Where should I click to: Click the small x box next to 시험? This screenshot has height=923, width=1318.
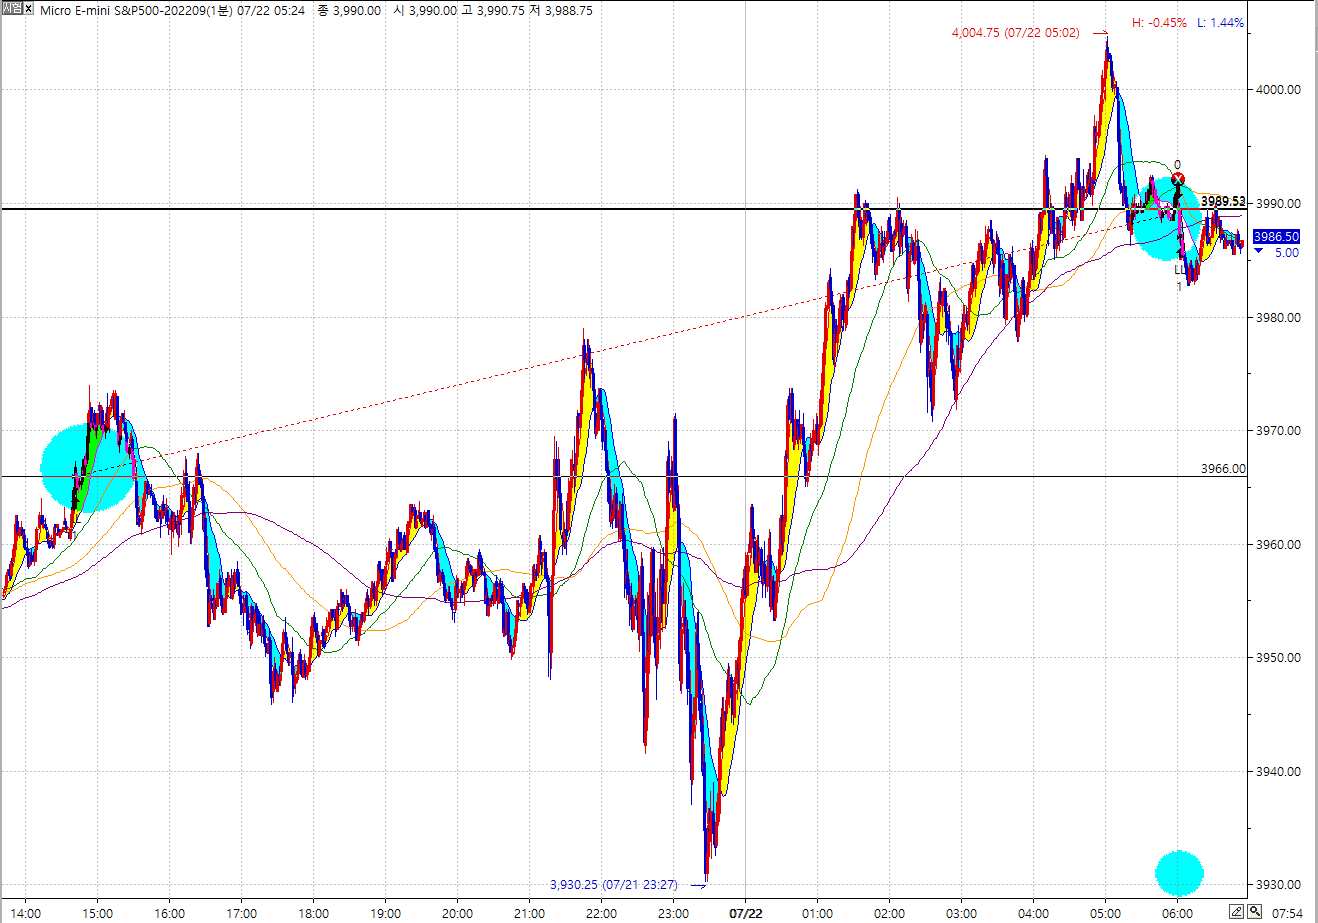click(30, 10)
